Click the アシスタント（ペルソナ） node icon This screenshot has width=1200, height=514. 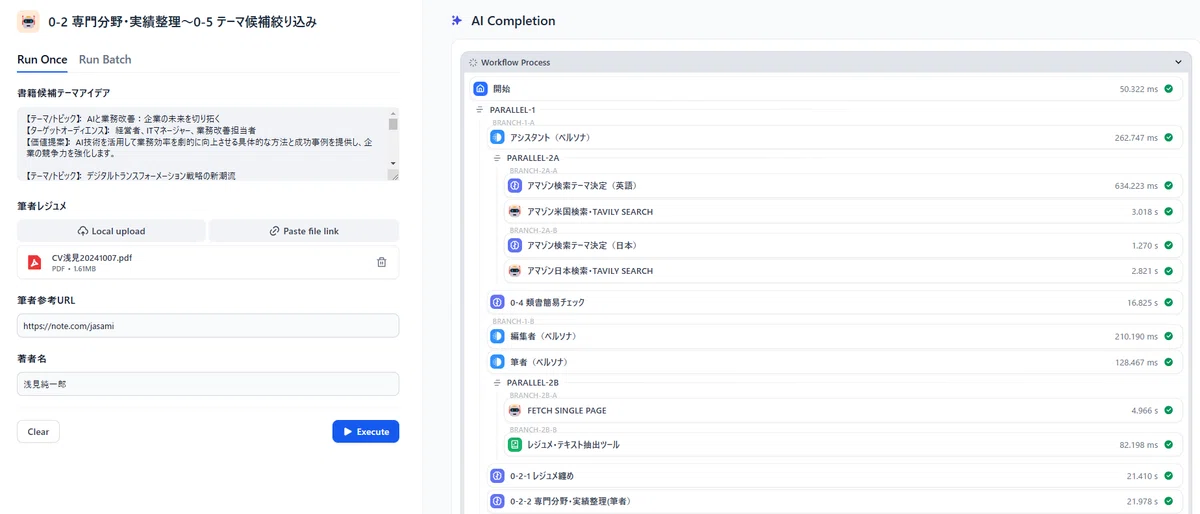(x=497, y=137)
